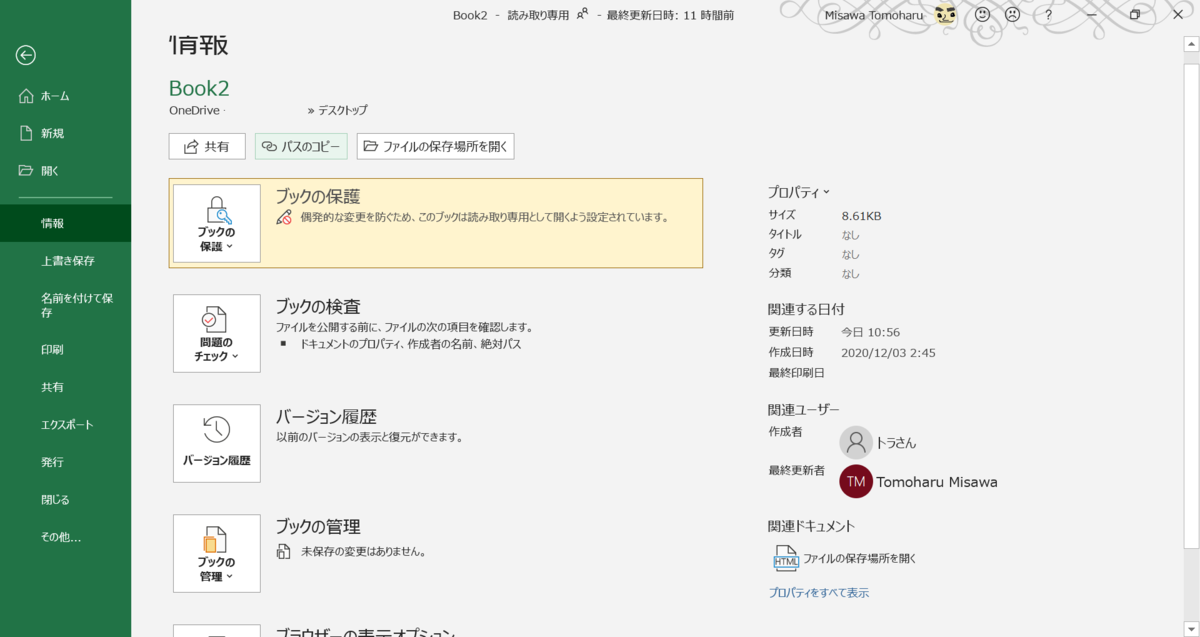Open the エクスポート section
Image resolution: width=1200 pixels, height=637 pixels.
64,424
